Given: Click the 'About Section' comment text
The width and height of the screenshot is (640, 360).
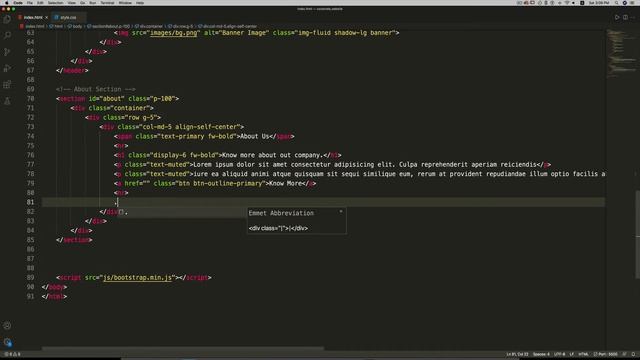Looking at the screenshot, I should pos(98,89).
